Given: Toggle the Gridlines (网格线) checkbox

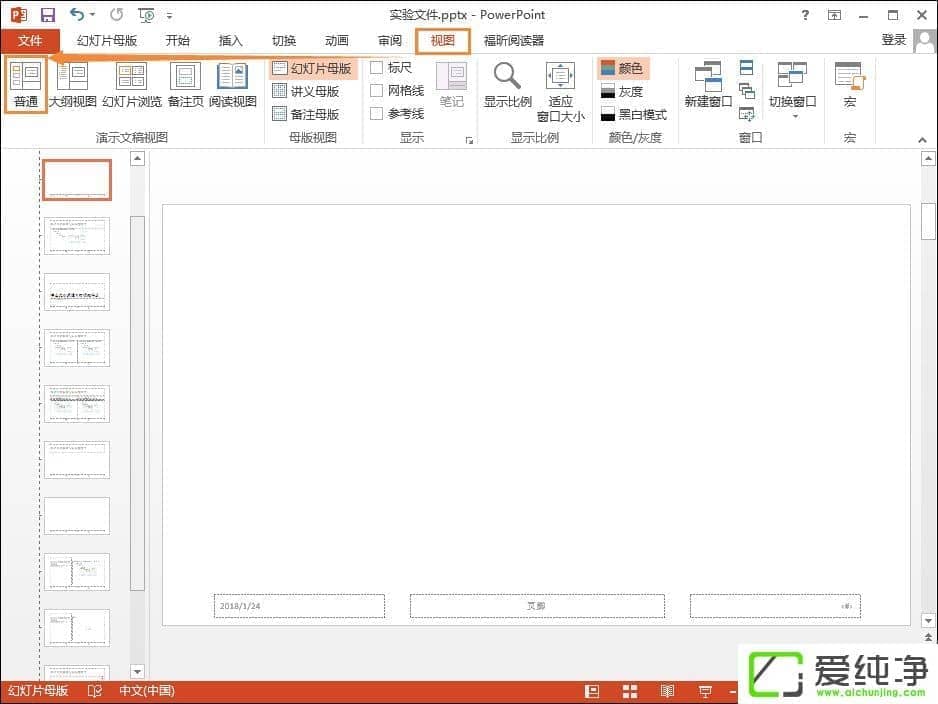Looking at the screenshot, I should 377,91.
